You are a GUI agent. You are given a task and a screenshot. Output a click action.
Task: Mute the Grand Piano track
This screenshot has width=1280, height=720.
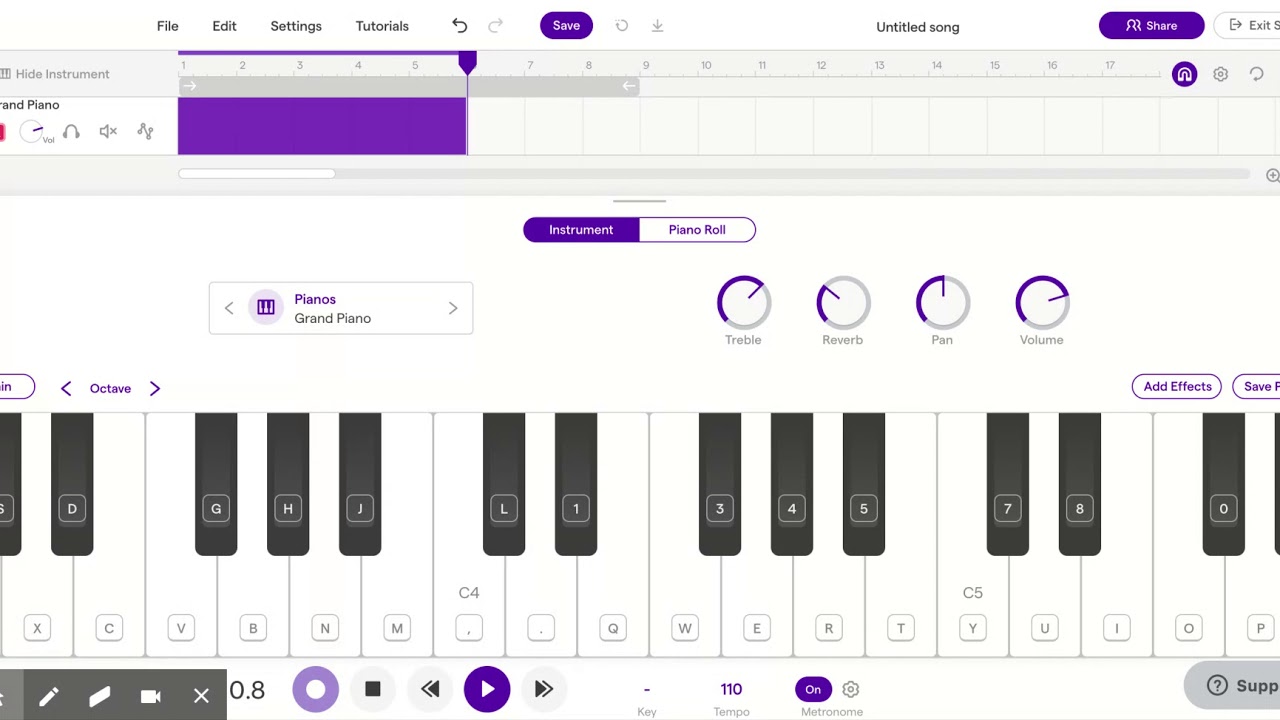[x=108, y=131]
